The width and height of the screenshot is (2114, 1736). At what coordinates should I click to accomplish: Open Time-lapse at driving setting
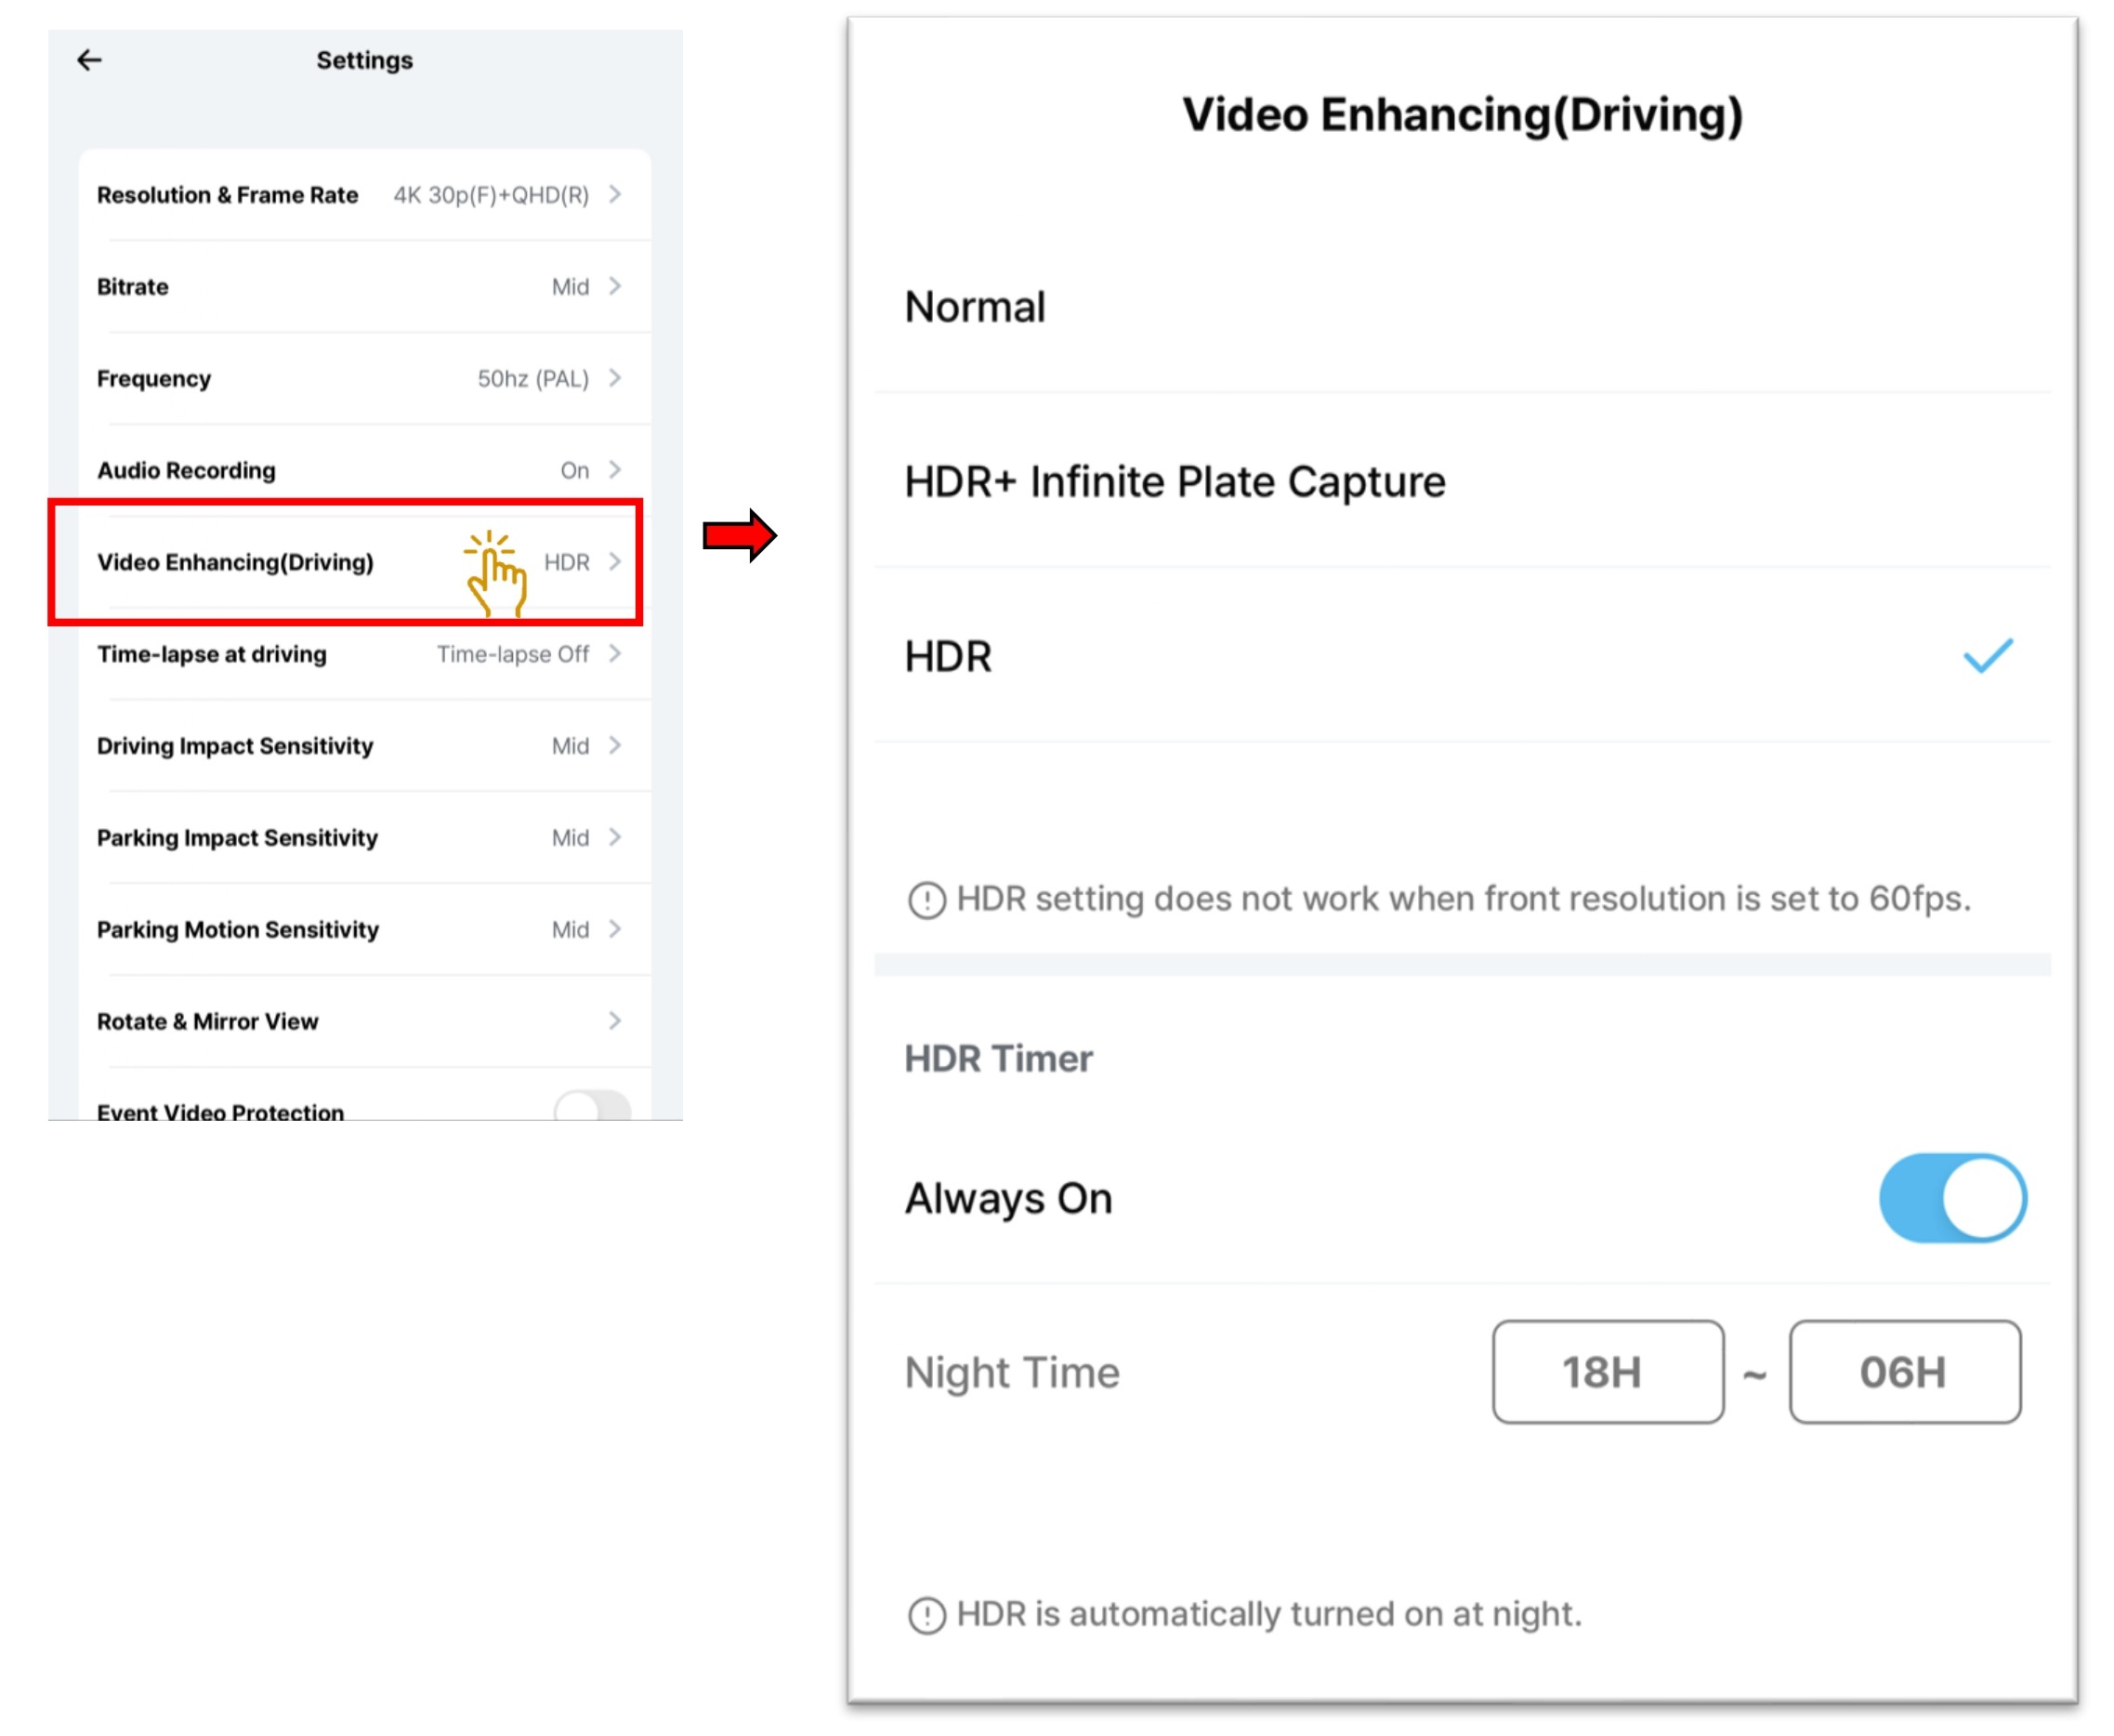tap(360, 654)
